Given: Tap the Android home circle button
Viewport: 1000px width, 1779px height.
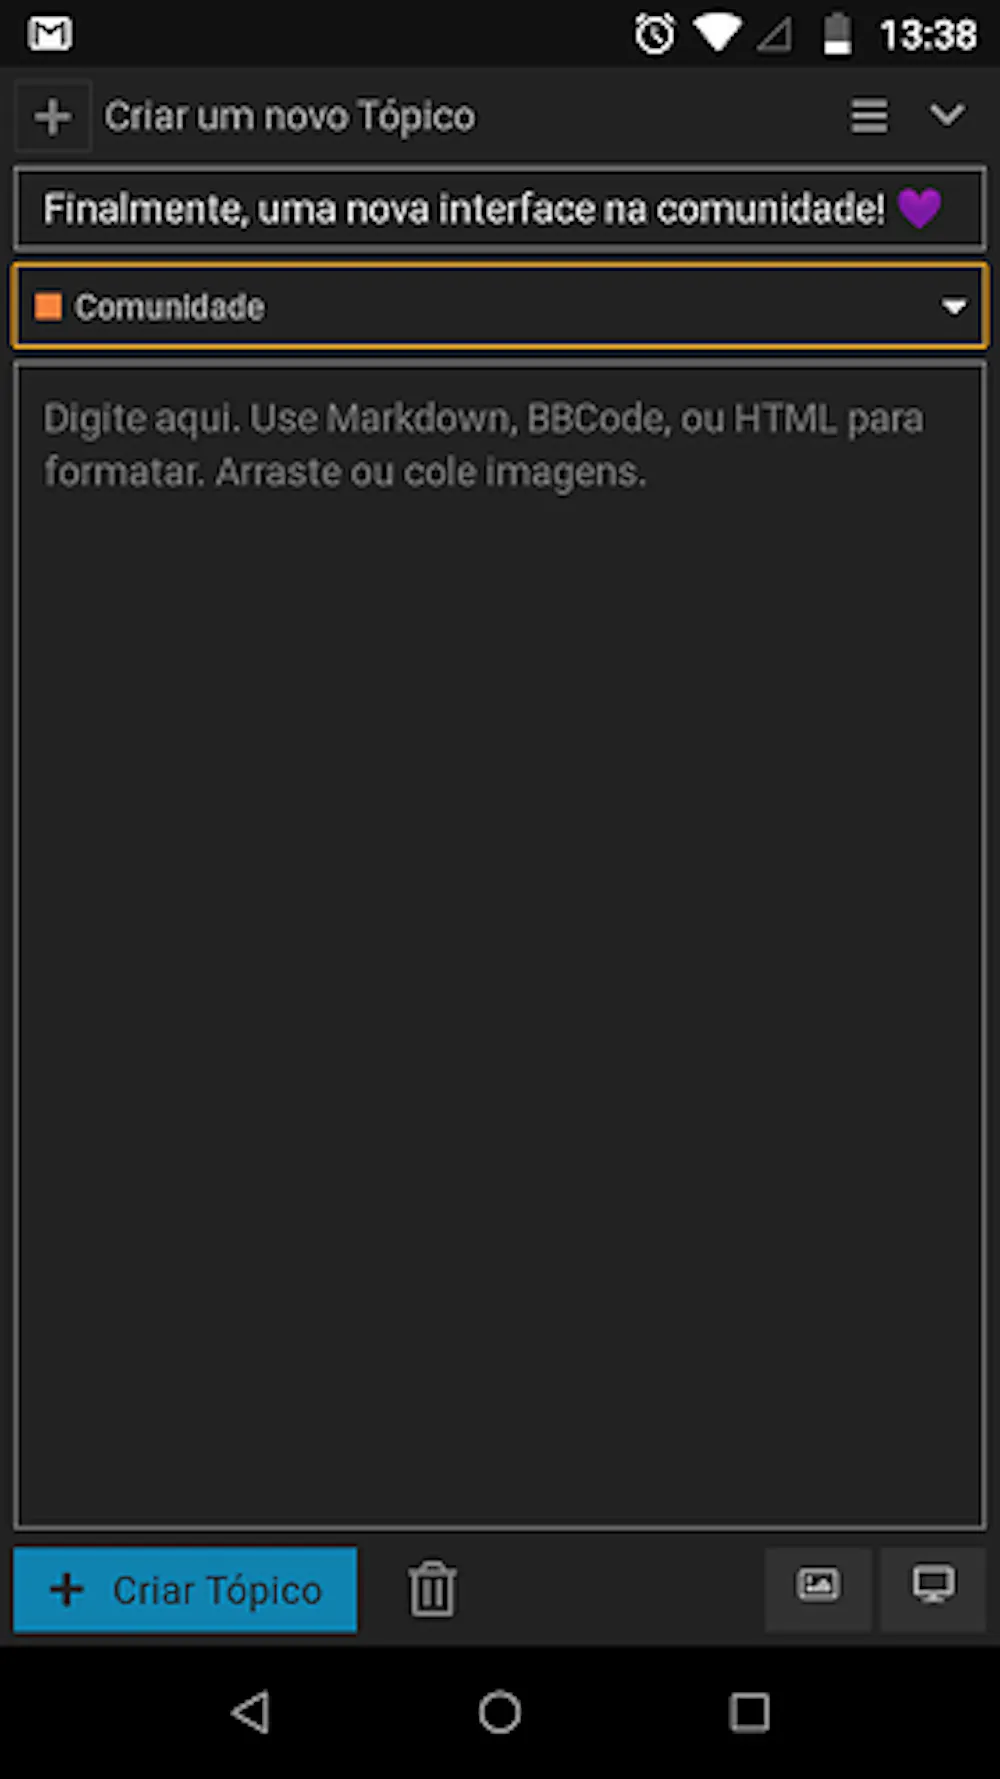Looking at the screenshot, I should 500,1712.
